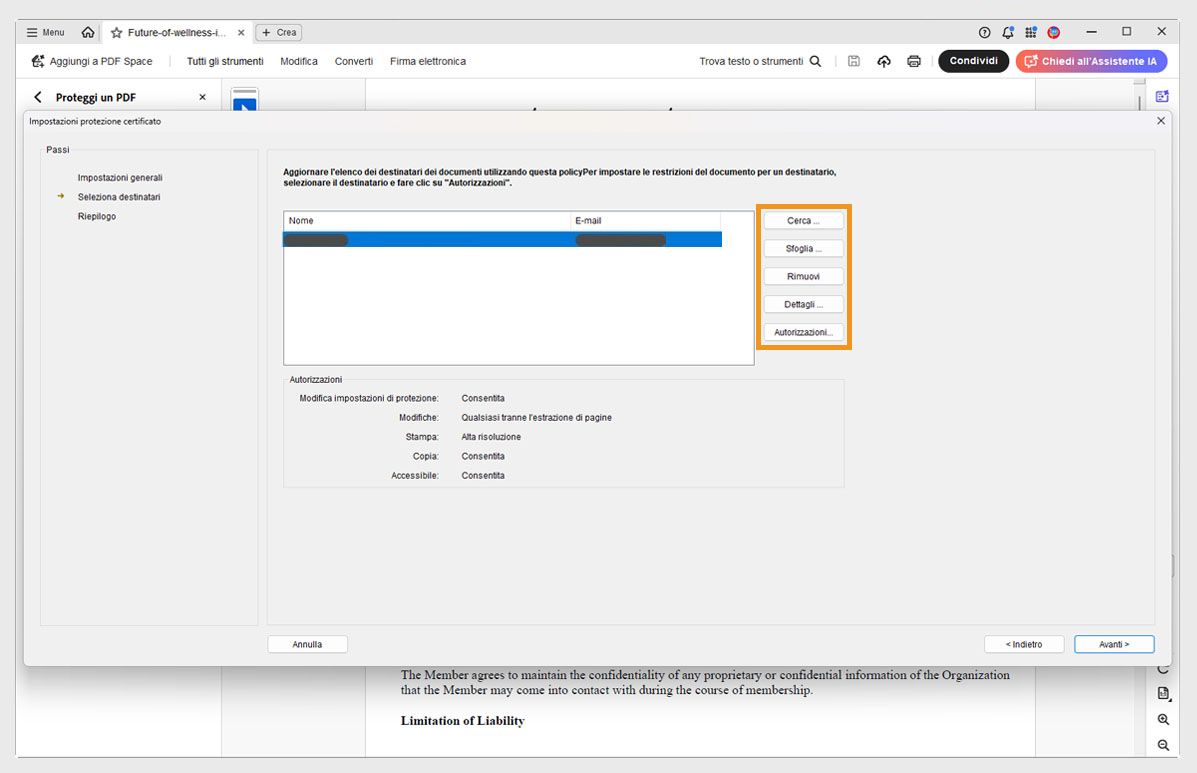The height and width of the screenshot is (773, 1197).
Task: Zoom out using the magnifier icon
Action: [1163, 744]
